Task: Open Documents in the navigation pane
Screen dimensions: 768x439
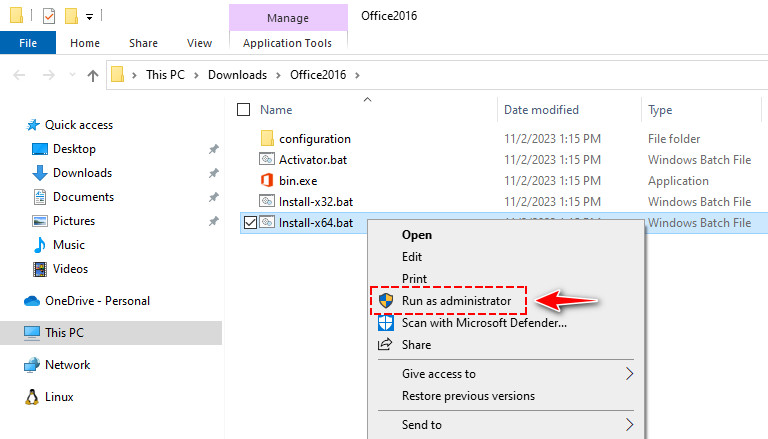Action: [83, 197]
